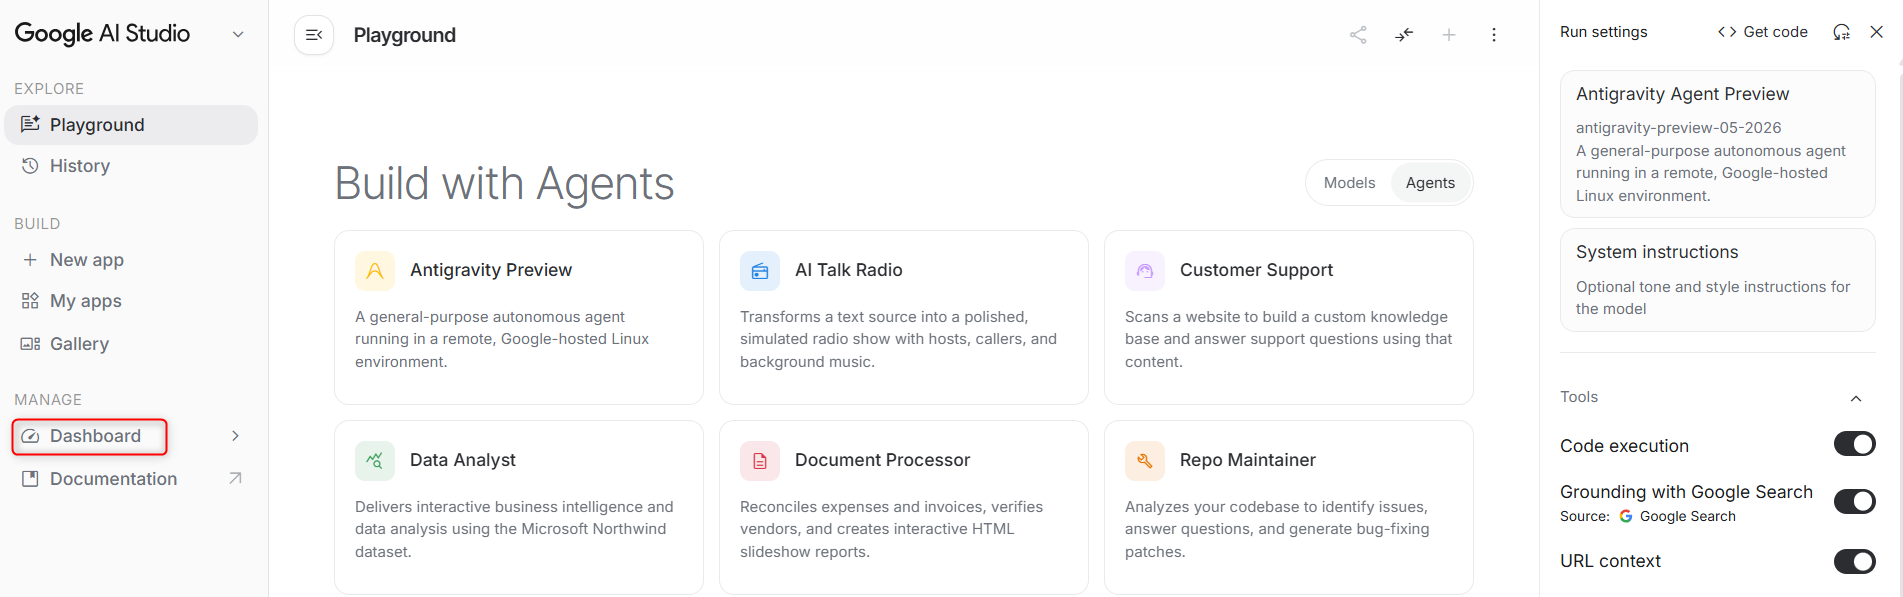Collapse the sidebar with the menu toggle icon
1903x597 pixels.
pyautogui.click(x=314, y=35)
